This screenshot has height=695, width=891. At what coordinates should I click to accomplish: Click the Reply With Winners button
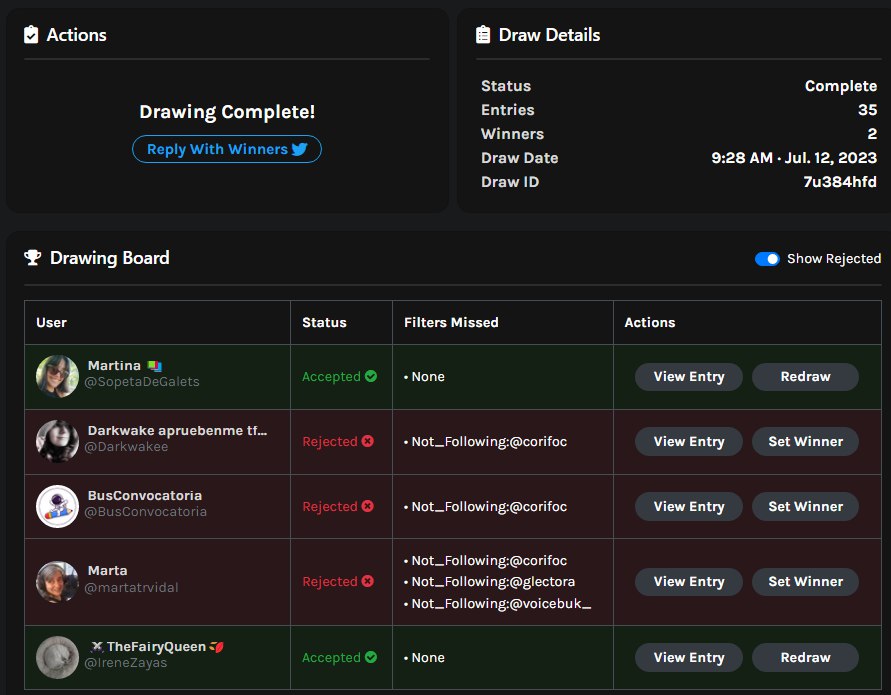pyautogui.click(x=227, y=149)
